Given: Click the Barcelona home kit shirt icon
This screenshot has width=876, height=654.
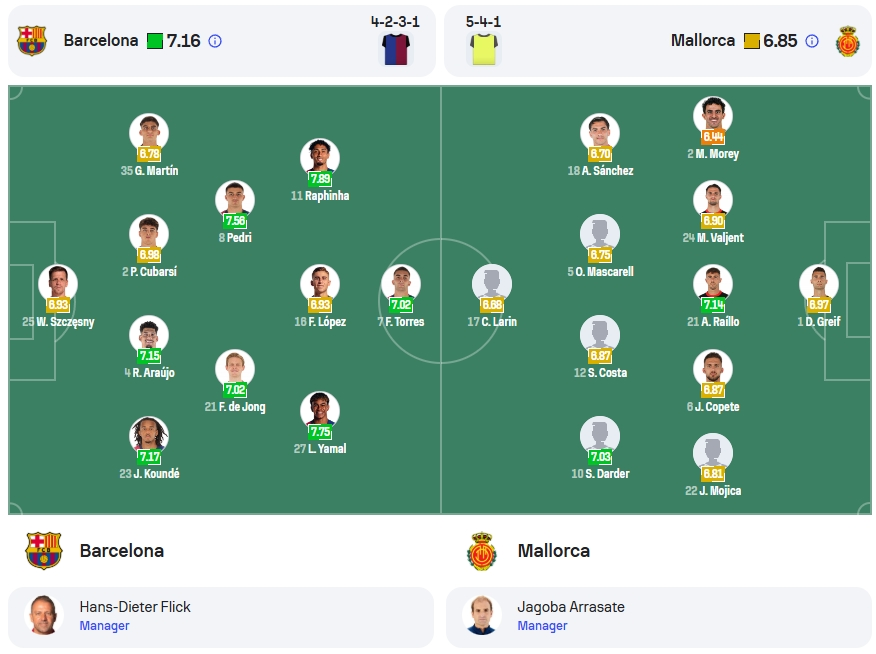Looking at the screenshot, I should [396, 49].
